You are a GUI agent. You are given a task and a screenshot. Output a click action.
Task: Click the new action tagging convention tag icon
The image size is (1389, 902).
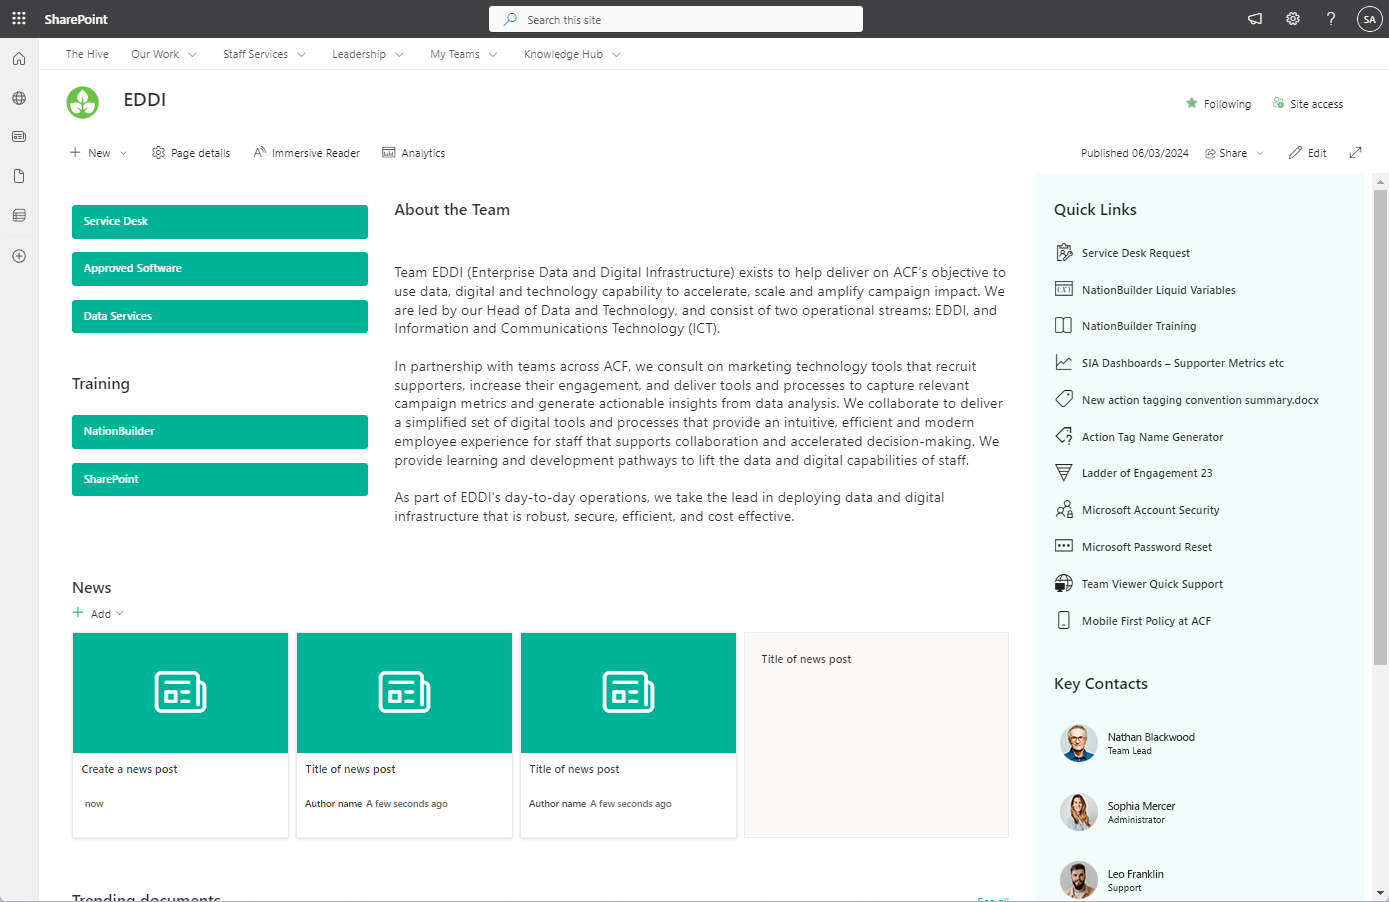pos(1064,400)
